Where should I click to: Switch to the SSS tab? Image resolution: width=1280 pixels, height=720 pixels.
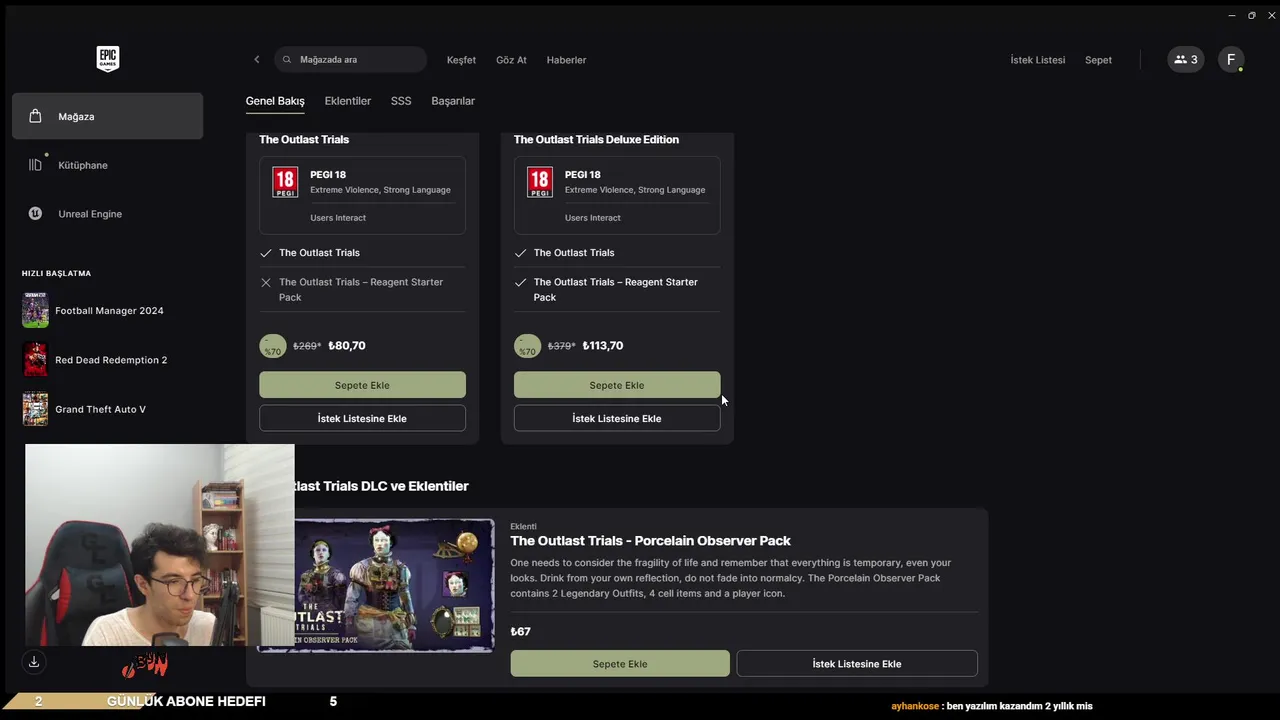(x=401, y=101)
